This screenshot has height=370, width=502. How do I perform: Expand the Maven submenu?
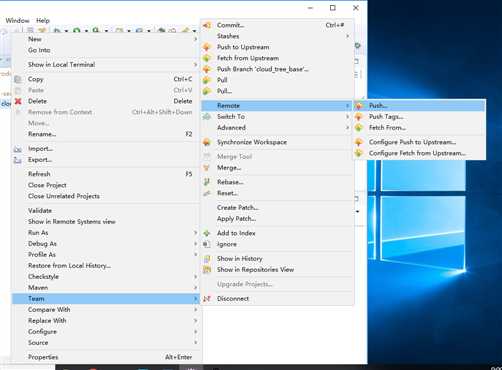tap(196, 288)
